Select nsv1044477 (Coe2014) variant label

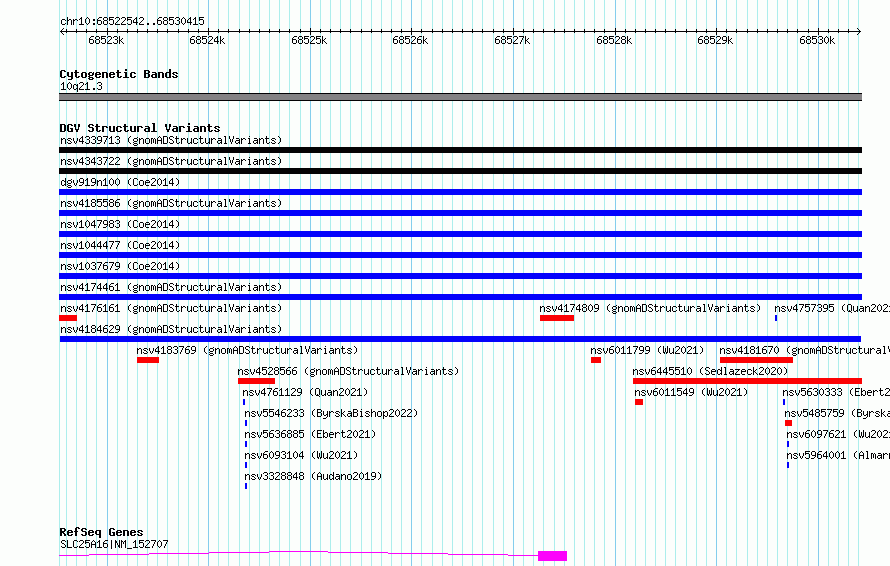pos(120,245)
